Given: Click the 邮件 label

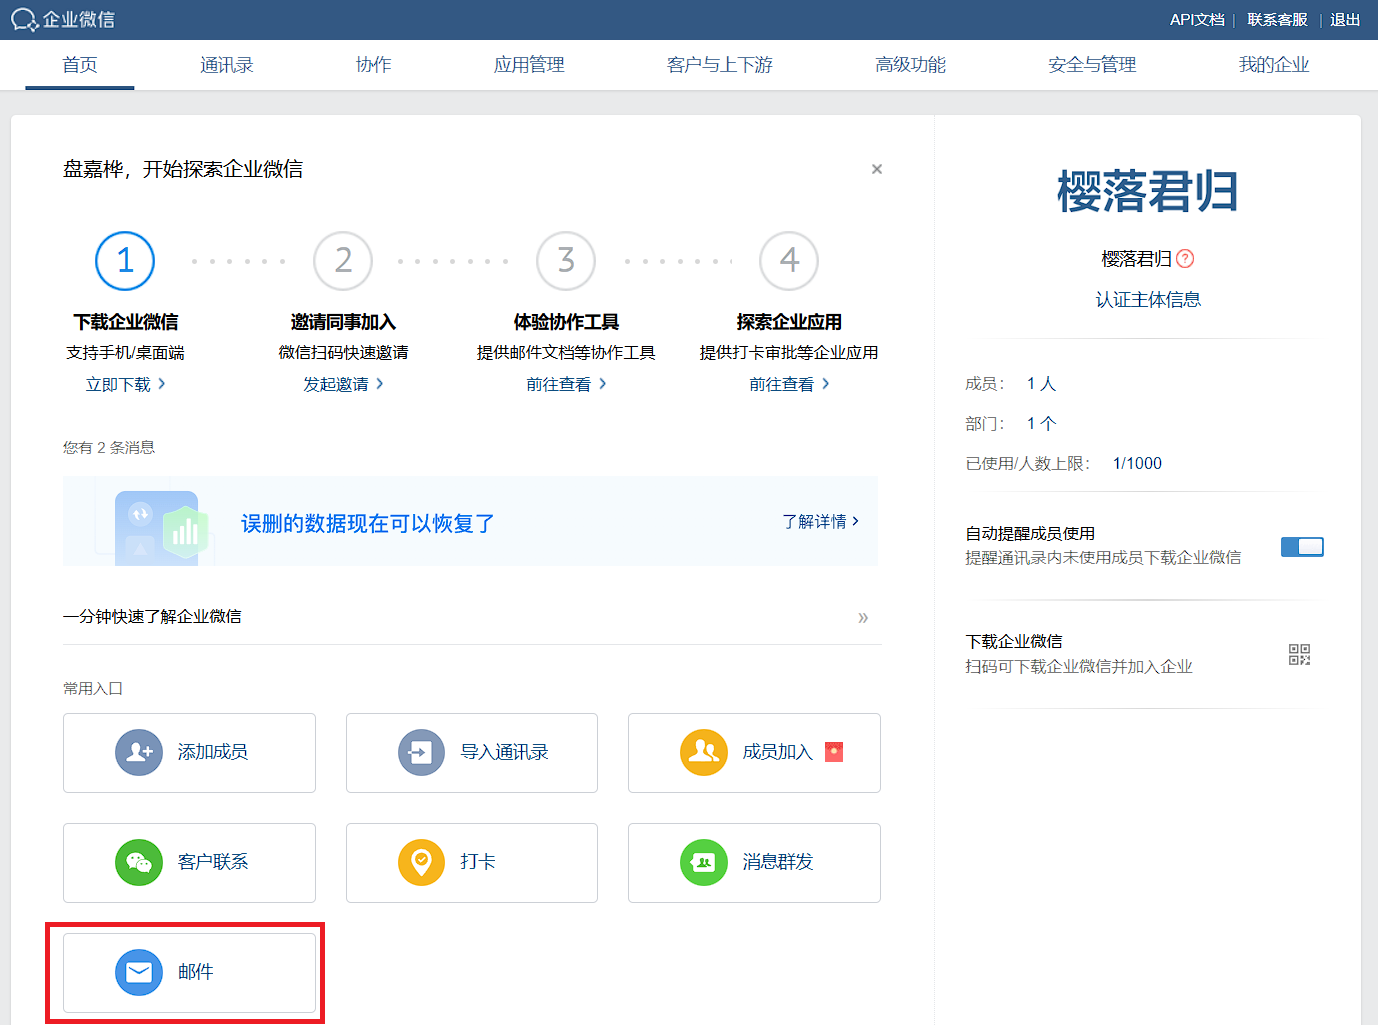Looking at the screenshot, I should click(196, 972).
